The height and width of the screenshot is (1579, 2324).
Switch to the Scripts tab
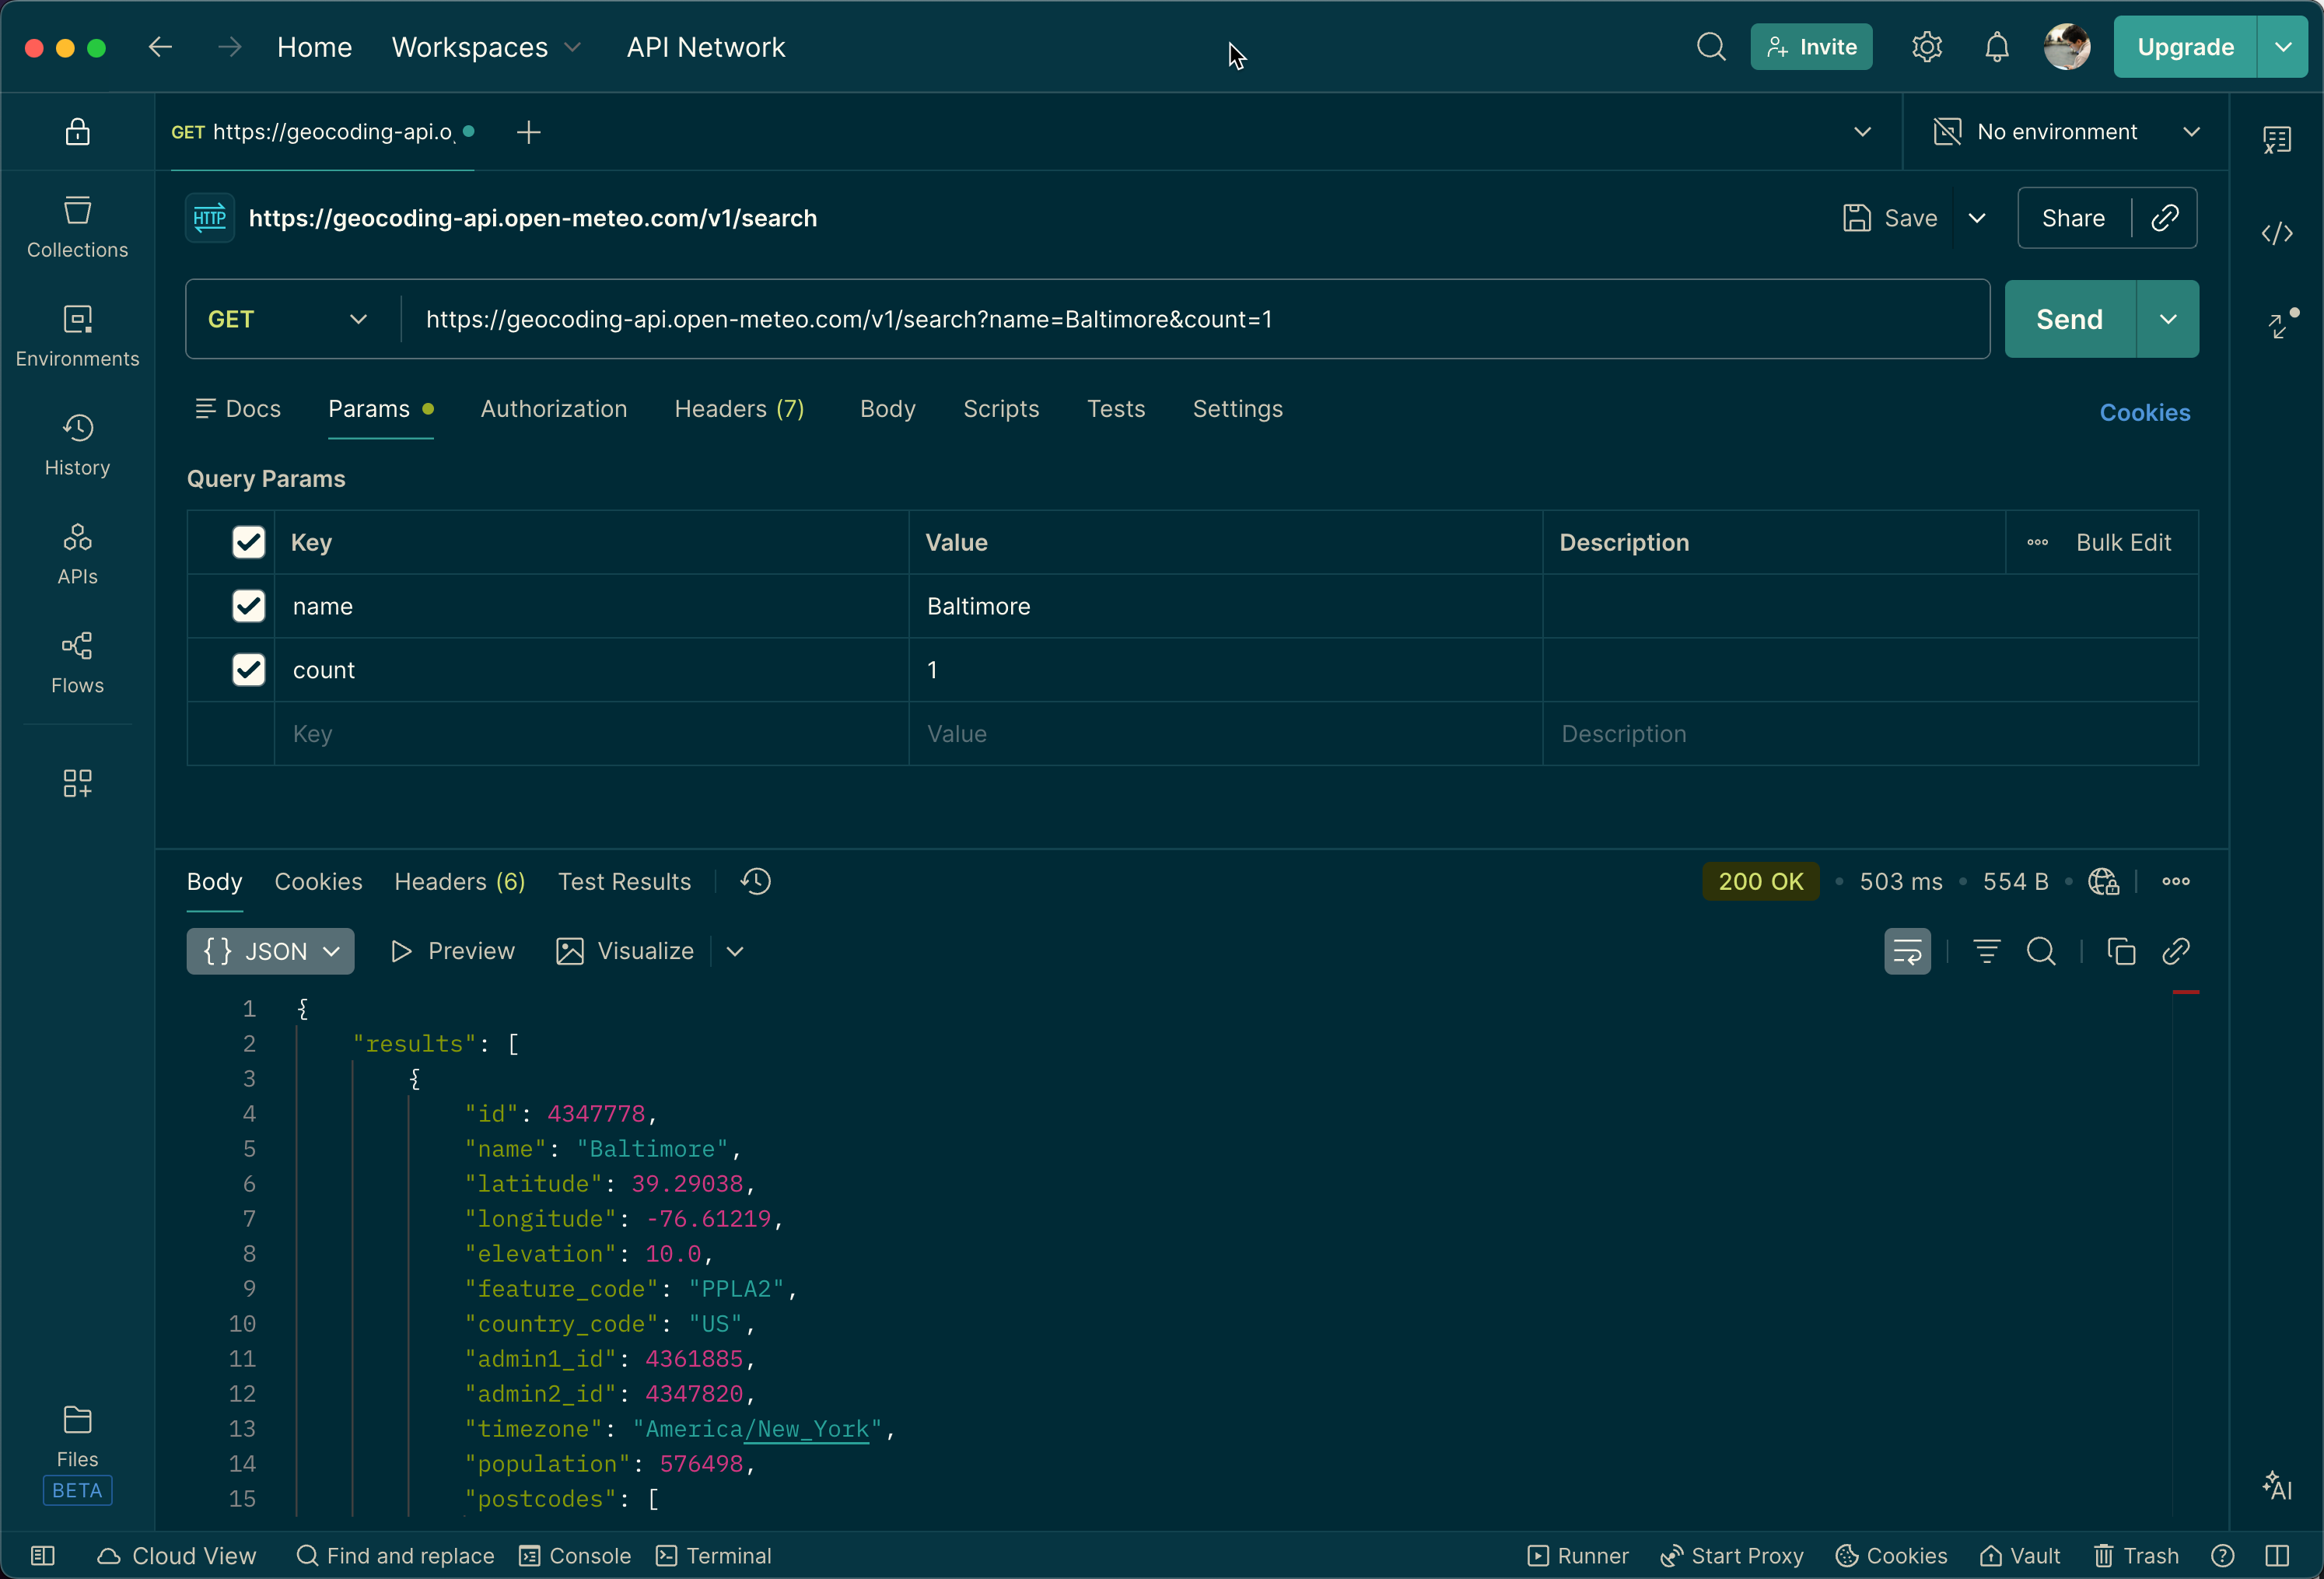(1001, 409)
